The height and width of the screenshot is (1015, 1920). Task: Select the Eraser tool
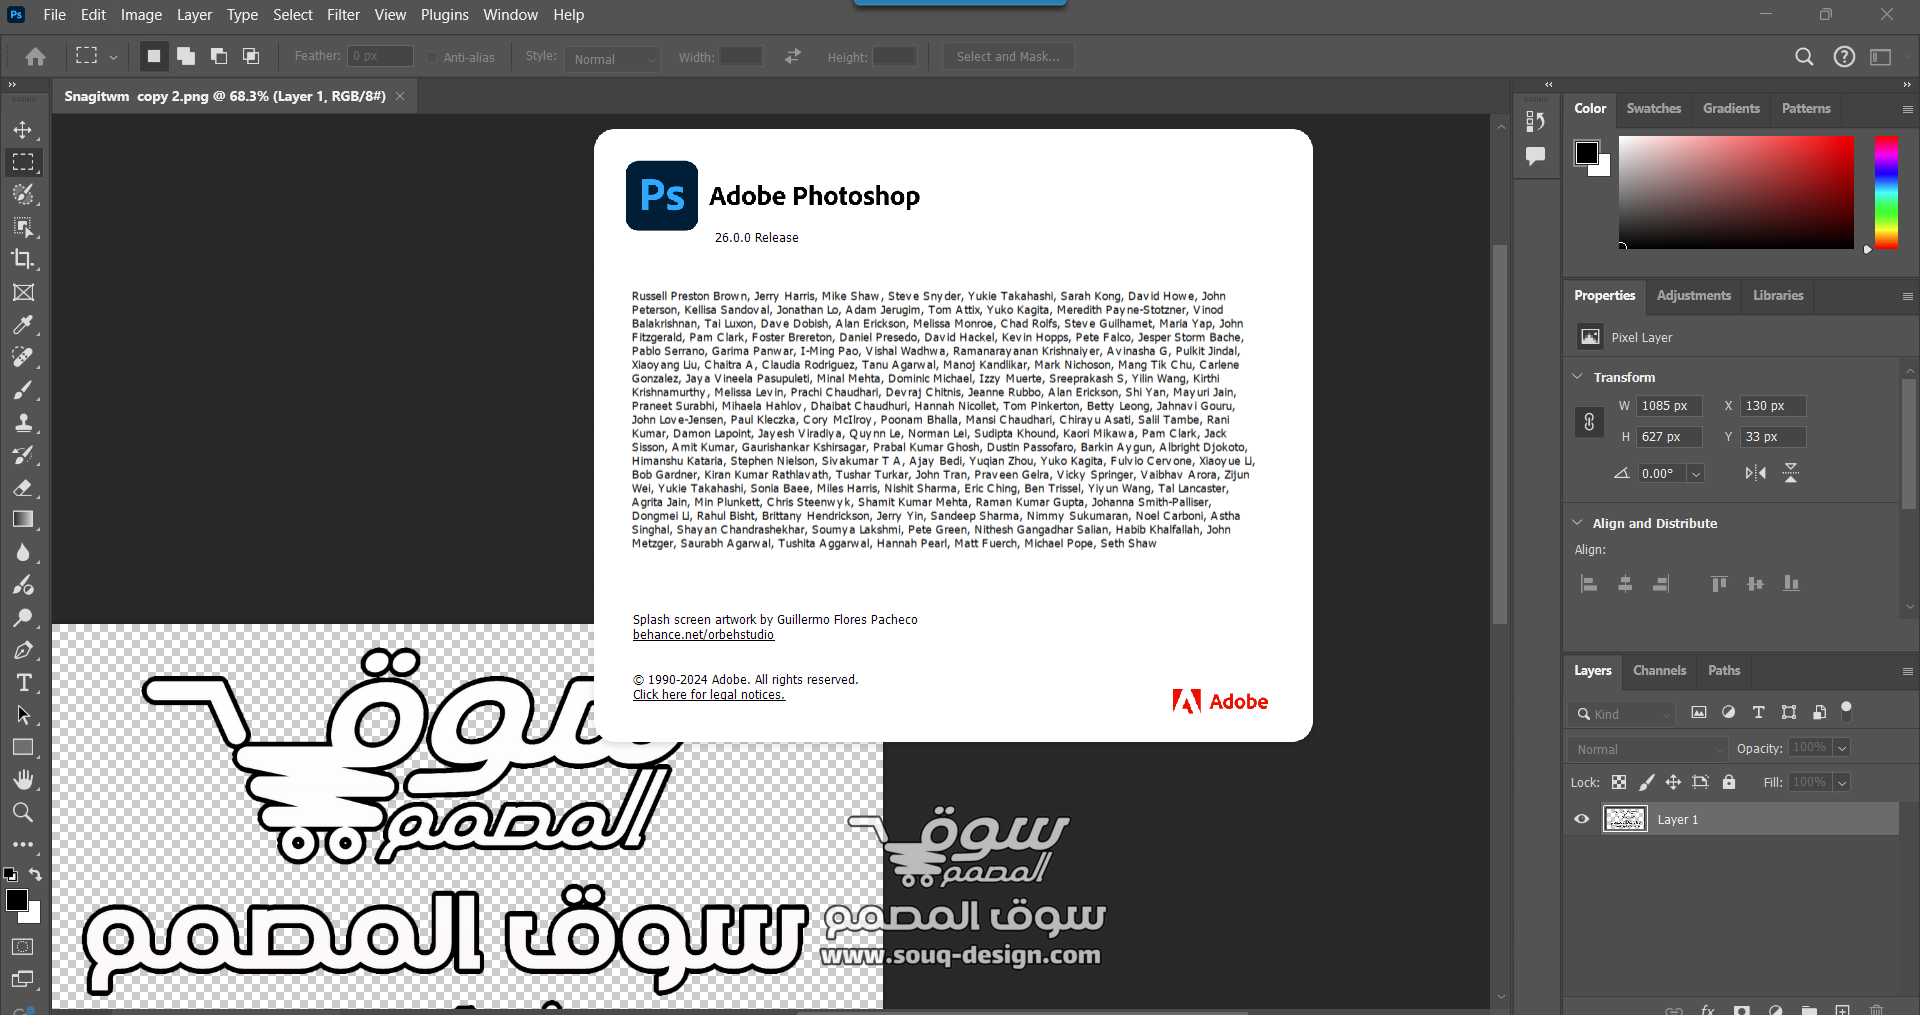point(23,487)
